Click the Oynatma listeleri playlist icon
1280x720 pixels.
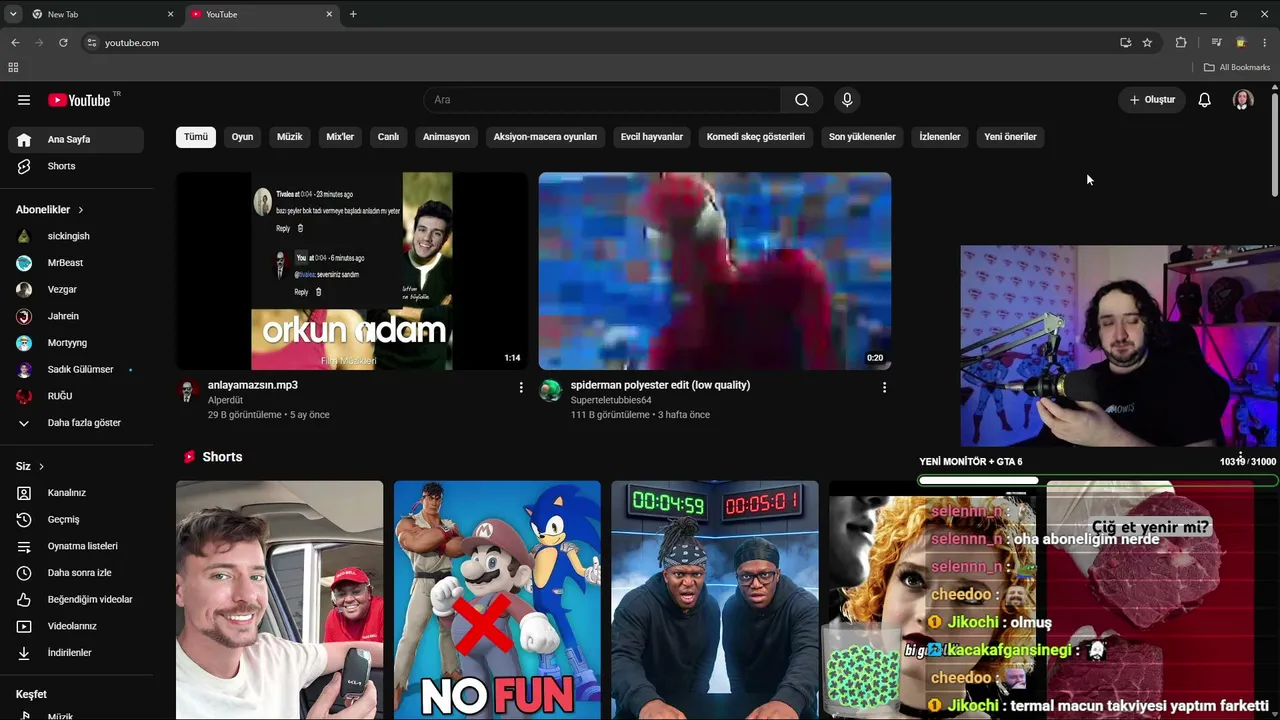click(x=24, y=546)
